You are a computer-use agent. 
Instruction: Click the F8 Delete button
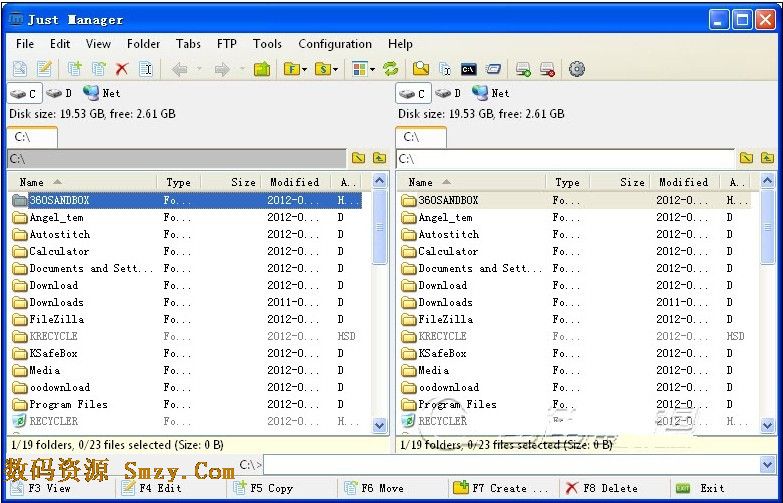(x=602, y=488)
